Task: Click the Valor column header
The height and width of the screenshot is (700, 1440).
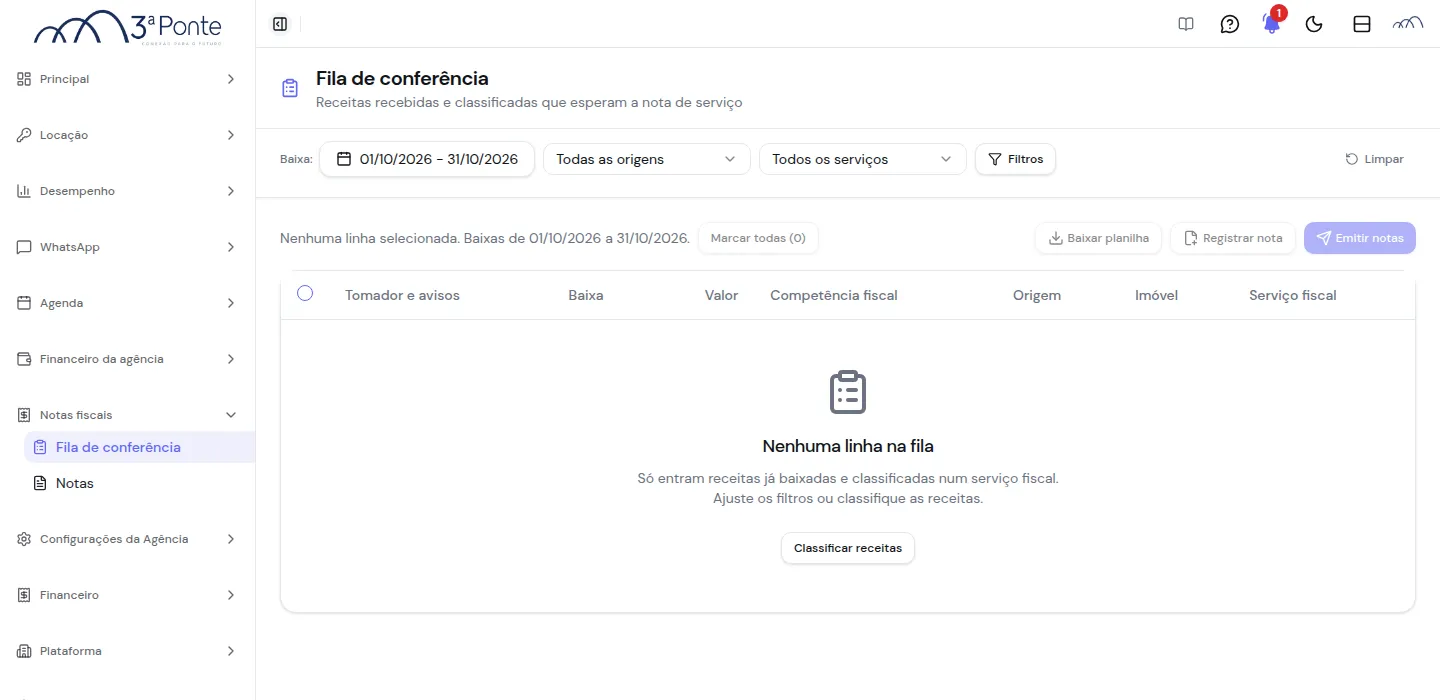Action: [x=721, y=295]
